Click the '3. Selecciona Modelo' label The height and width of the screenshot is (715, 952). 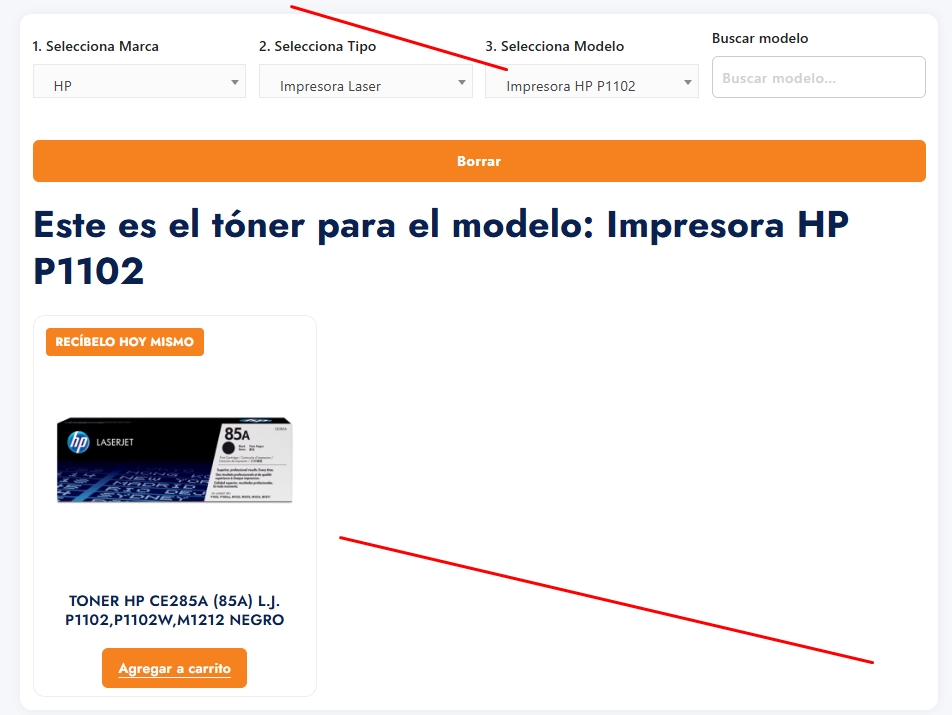coord(554,46)
